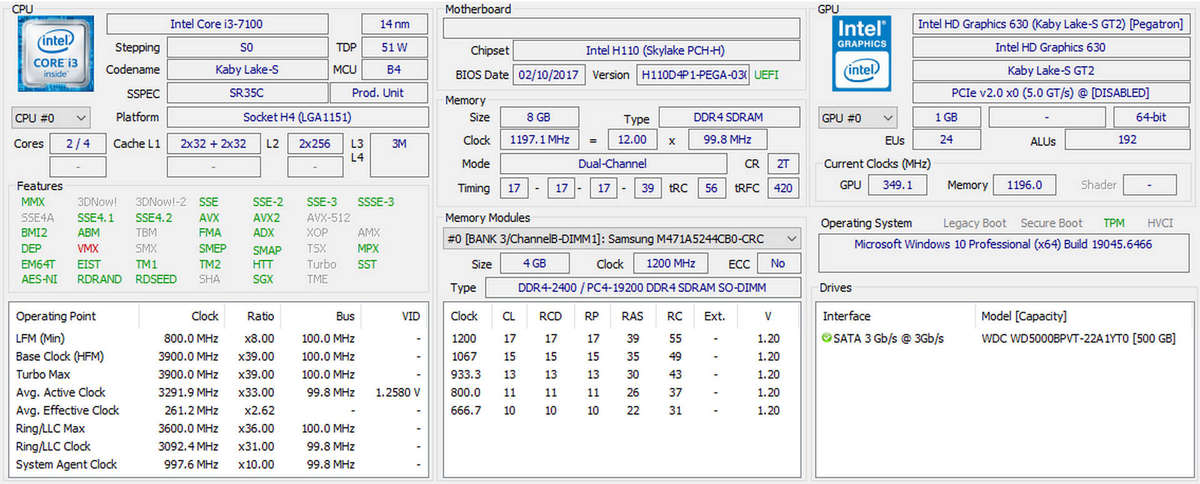Select the 1067 memory timing row

tap(622, 356)
